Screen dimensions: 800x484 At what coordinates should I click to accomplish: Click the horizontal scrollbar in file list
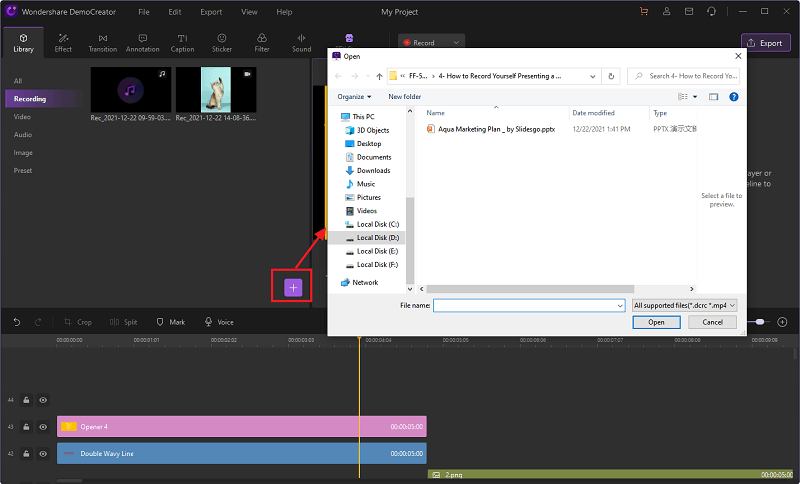pos(531,289)
